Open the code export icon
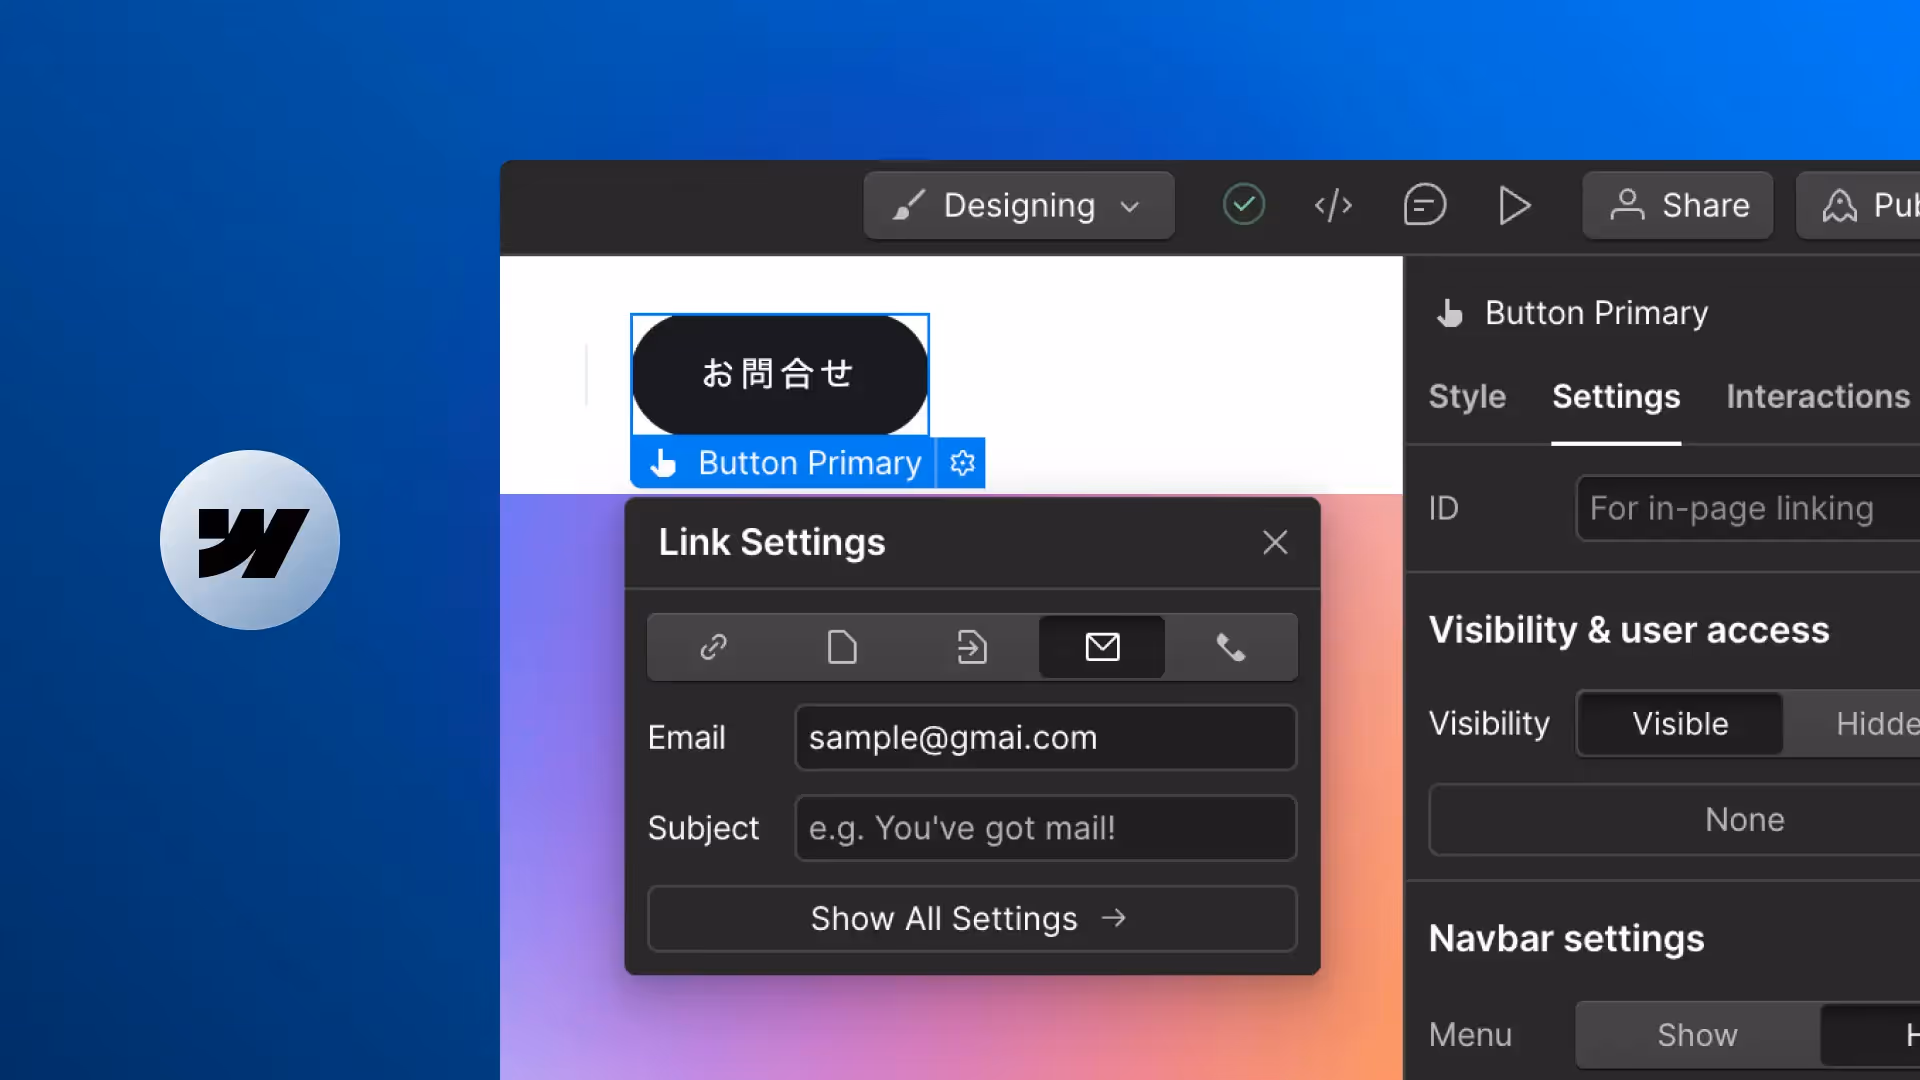 pos(1333,206)
